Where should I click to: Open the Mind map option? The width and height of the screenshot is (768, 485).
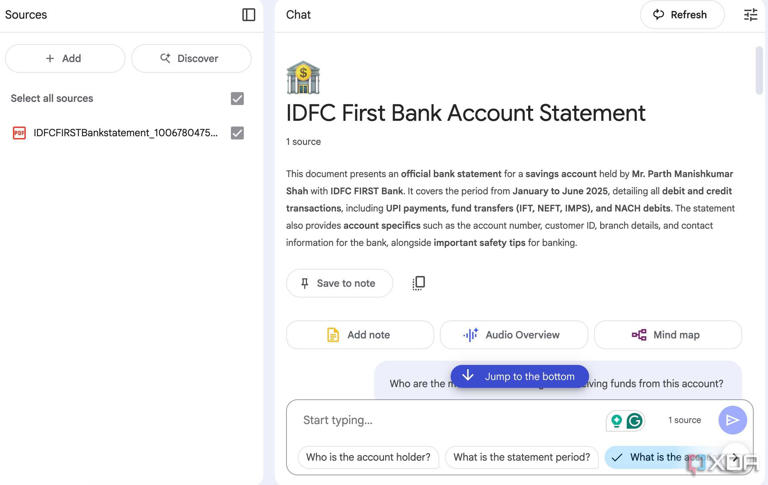pyautogui.click(x=667, y=335)
